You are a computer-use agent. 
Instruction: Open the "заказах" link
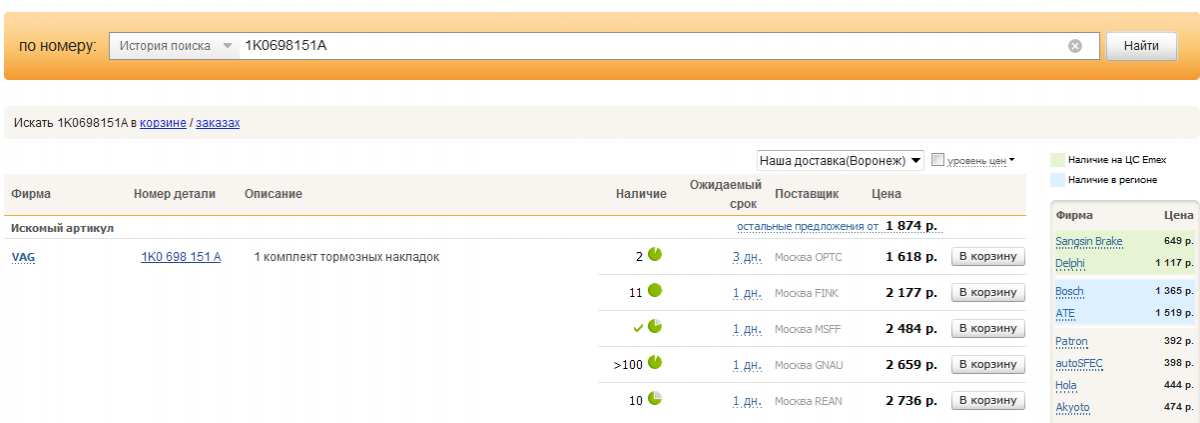(x=218, y=123)
